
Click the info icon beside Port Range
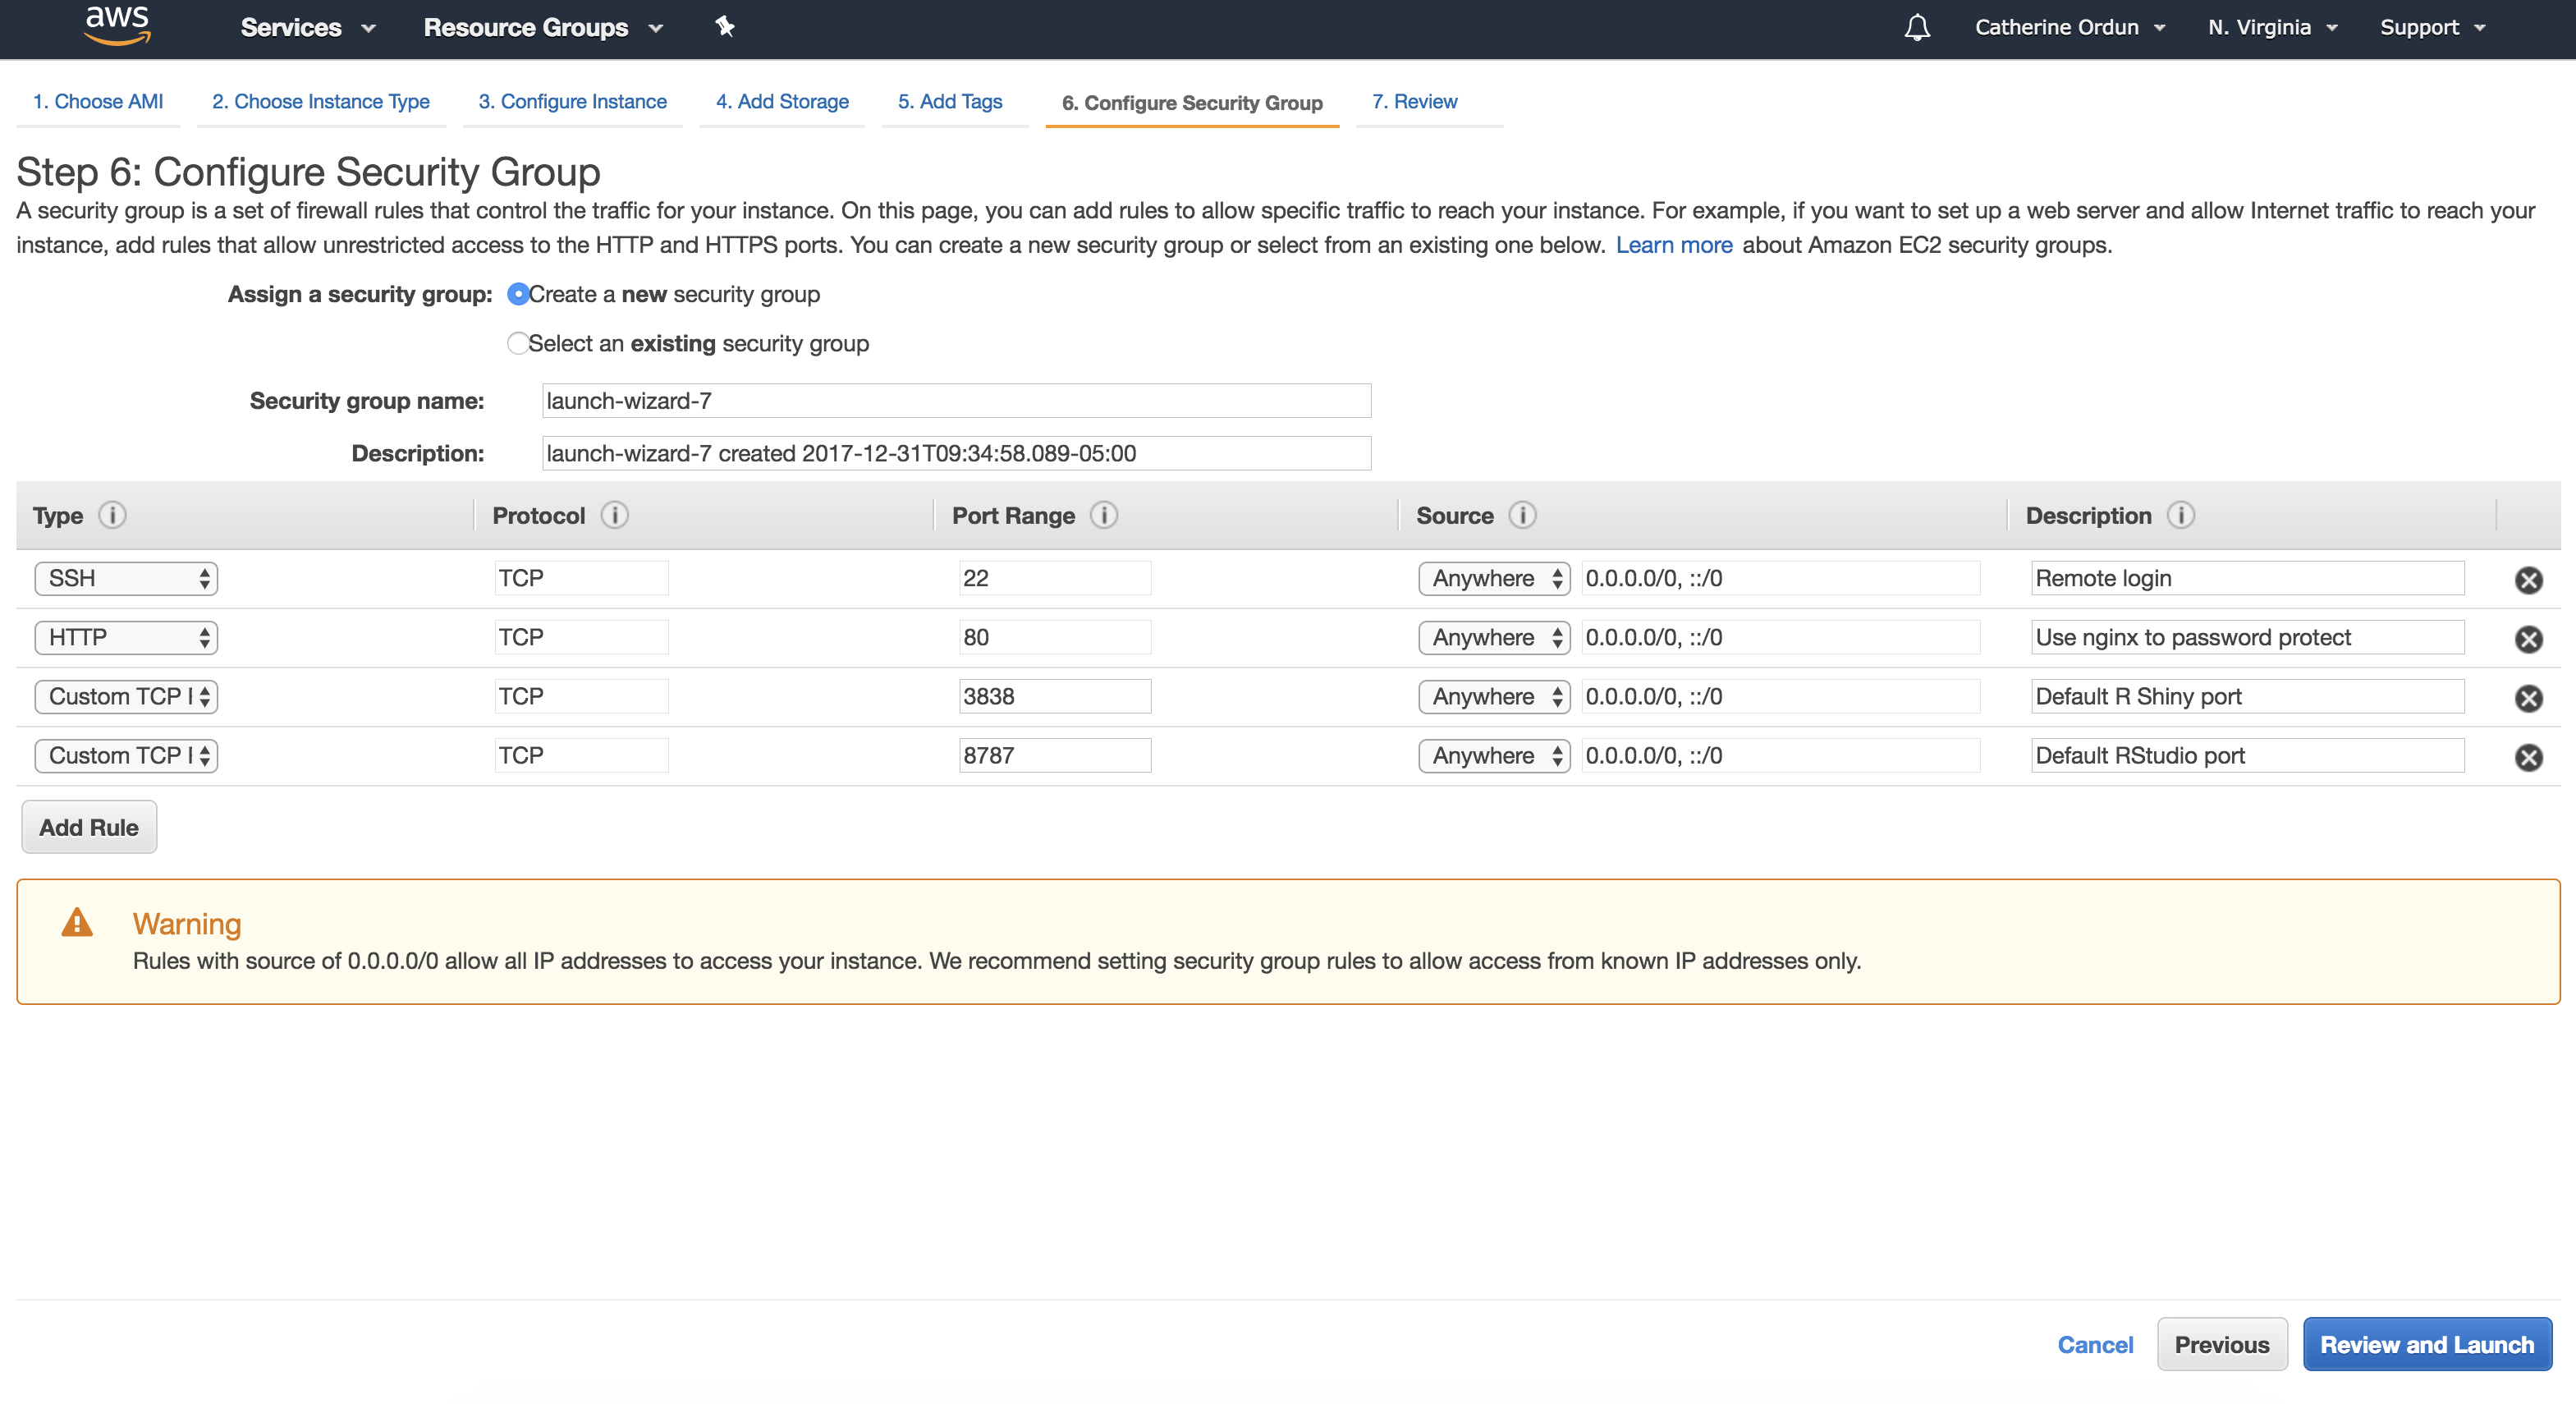coord(1103,515)
